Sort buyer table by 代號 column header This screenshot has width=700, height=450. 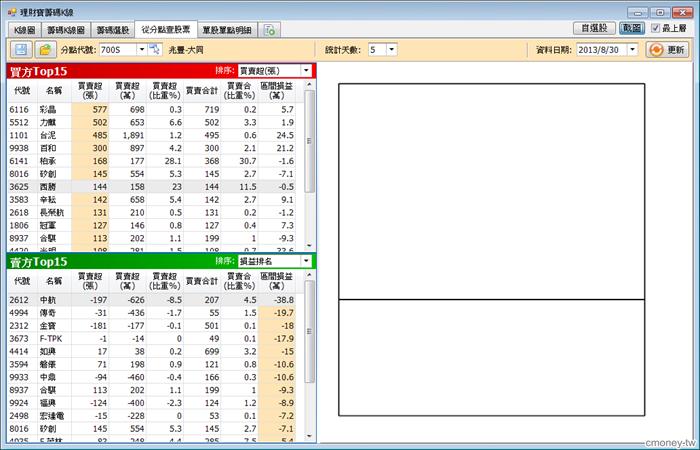point(22,91)
